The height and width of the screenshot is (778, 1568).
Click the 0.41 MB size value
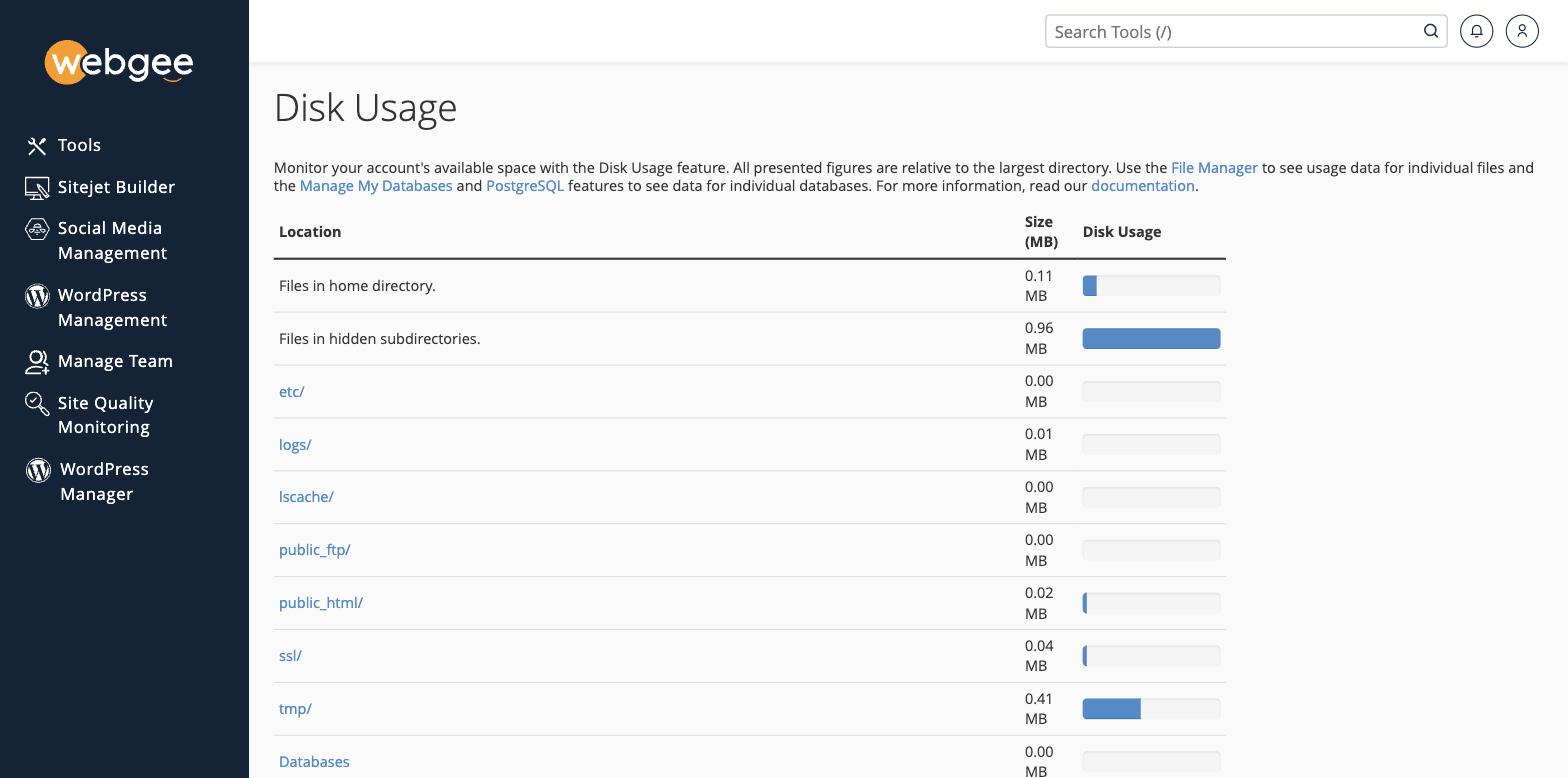coord(1039,709)
